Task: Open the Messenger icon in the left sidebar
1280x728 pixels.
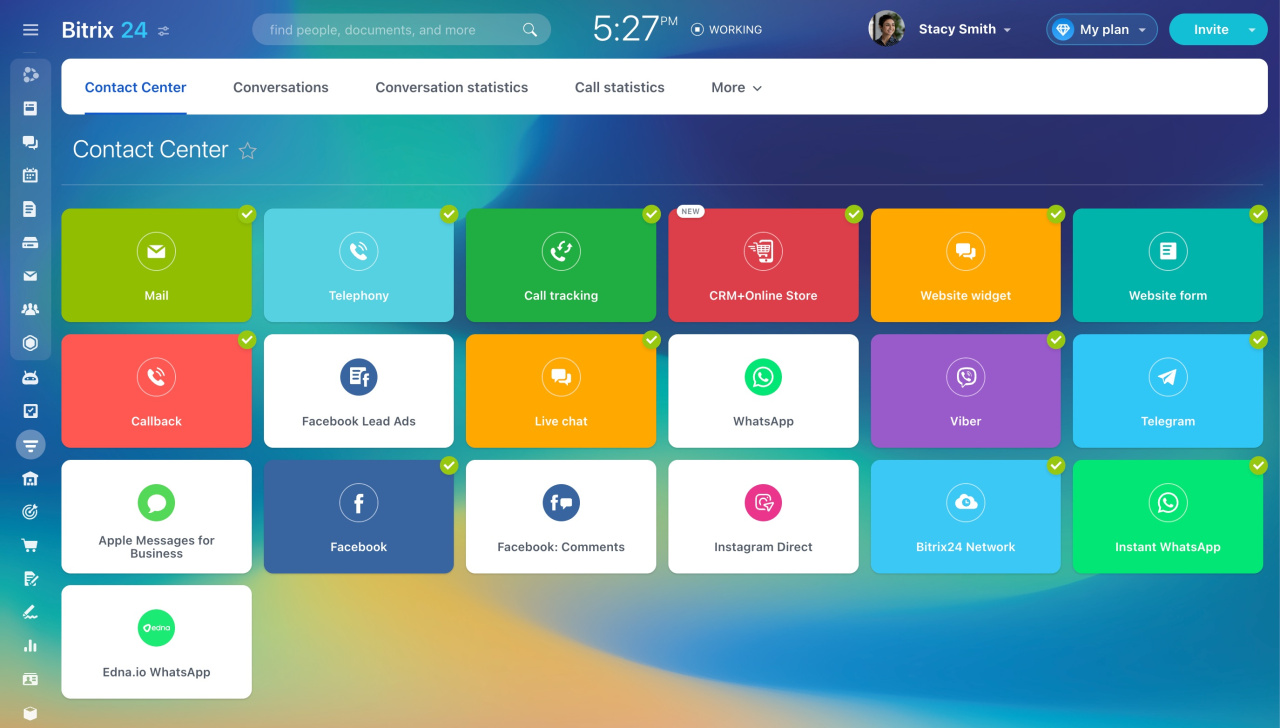Action: 30,142
